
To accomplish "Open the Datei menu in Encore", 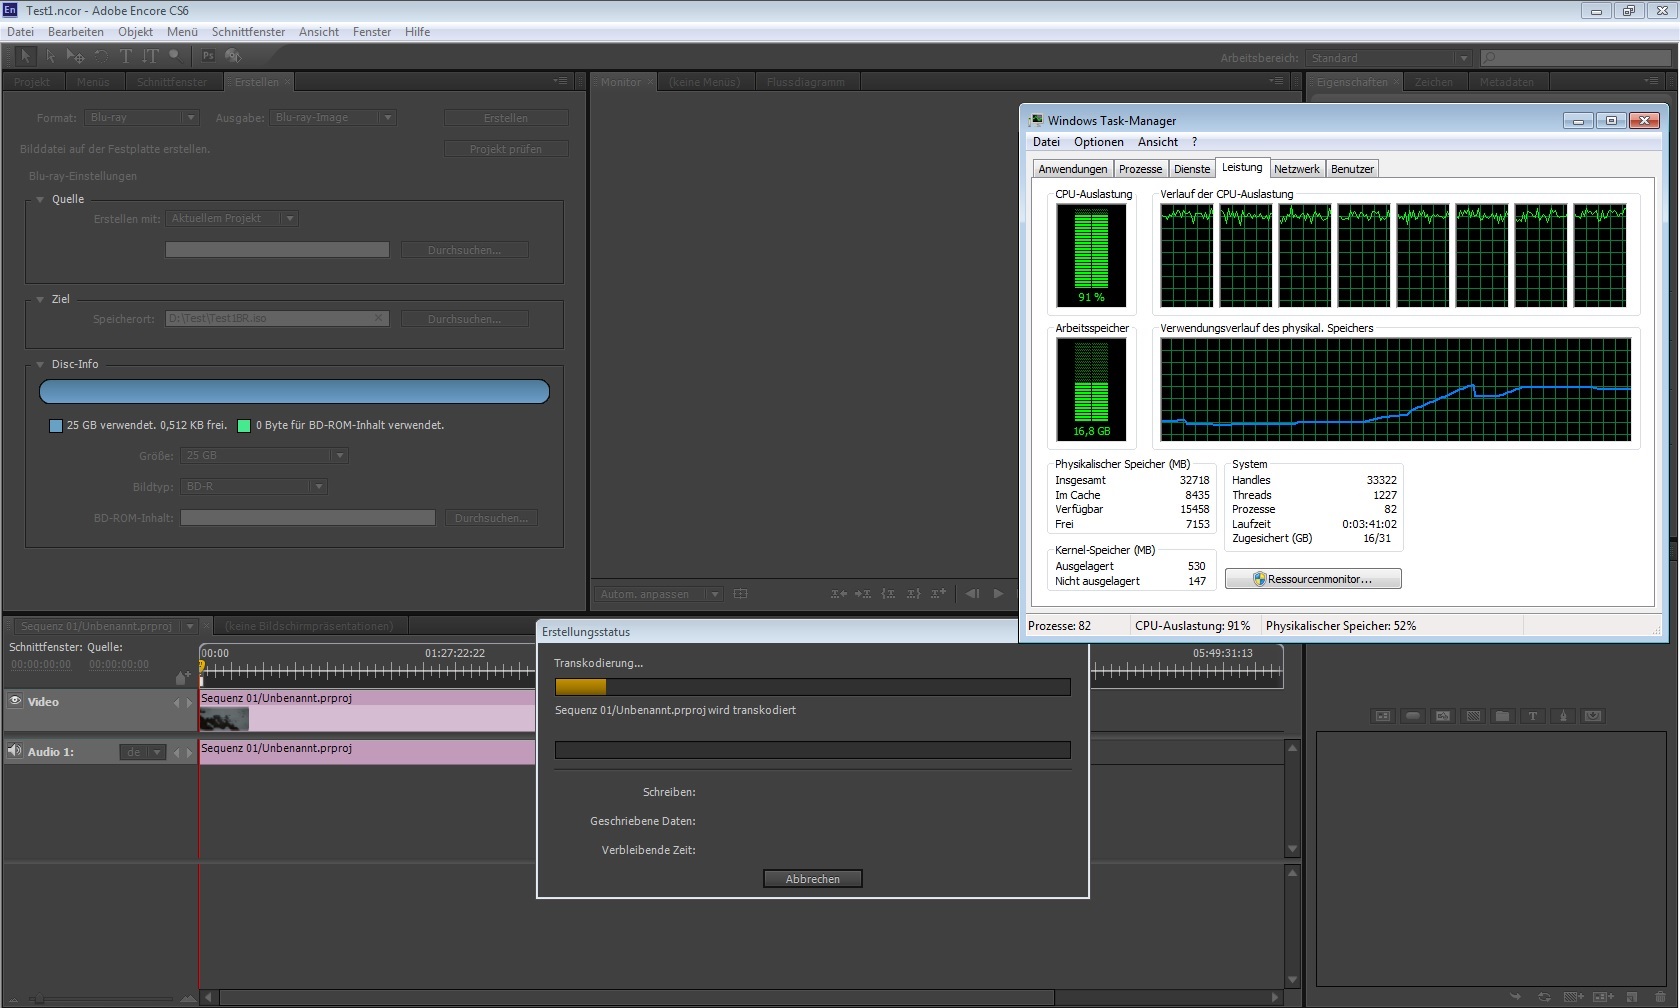I will tap(20, 32).
